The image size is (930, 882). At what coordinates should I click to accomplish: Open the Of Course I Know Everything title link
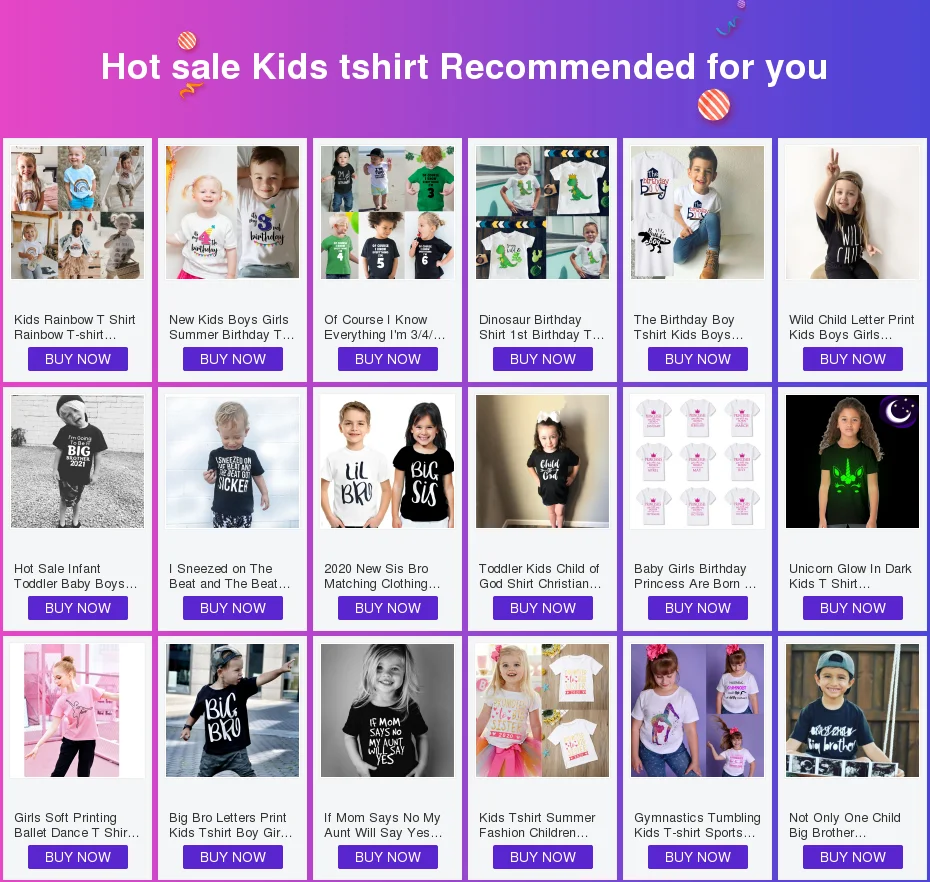click(384, 327)
